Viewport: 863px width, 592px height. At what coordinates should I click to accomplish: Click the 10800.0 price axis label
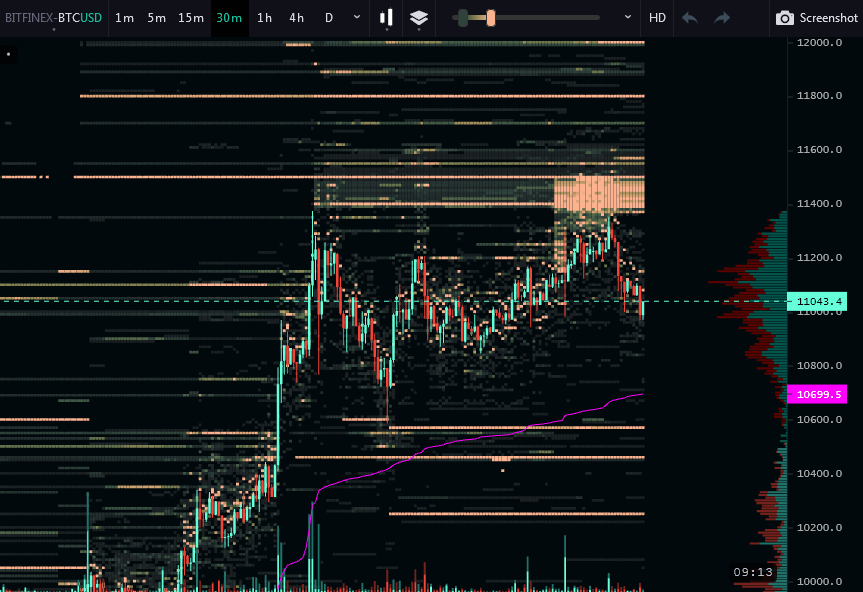click(819, 365)
